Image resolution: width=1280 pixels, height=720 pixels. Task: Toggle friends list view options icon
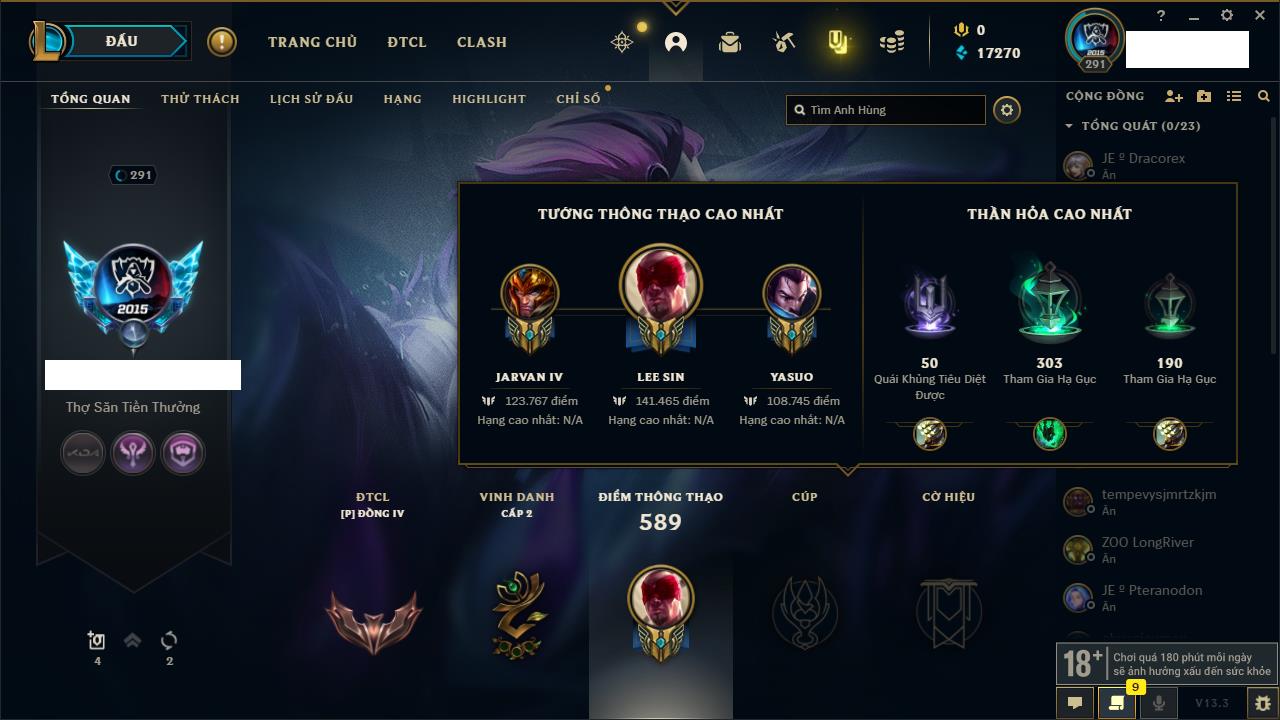(1234, 96)
